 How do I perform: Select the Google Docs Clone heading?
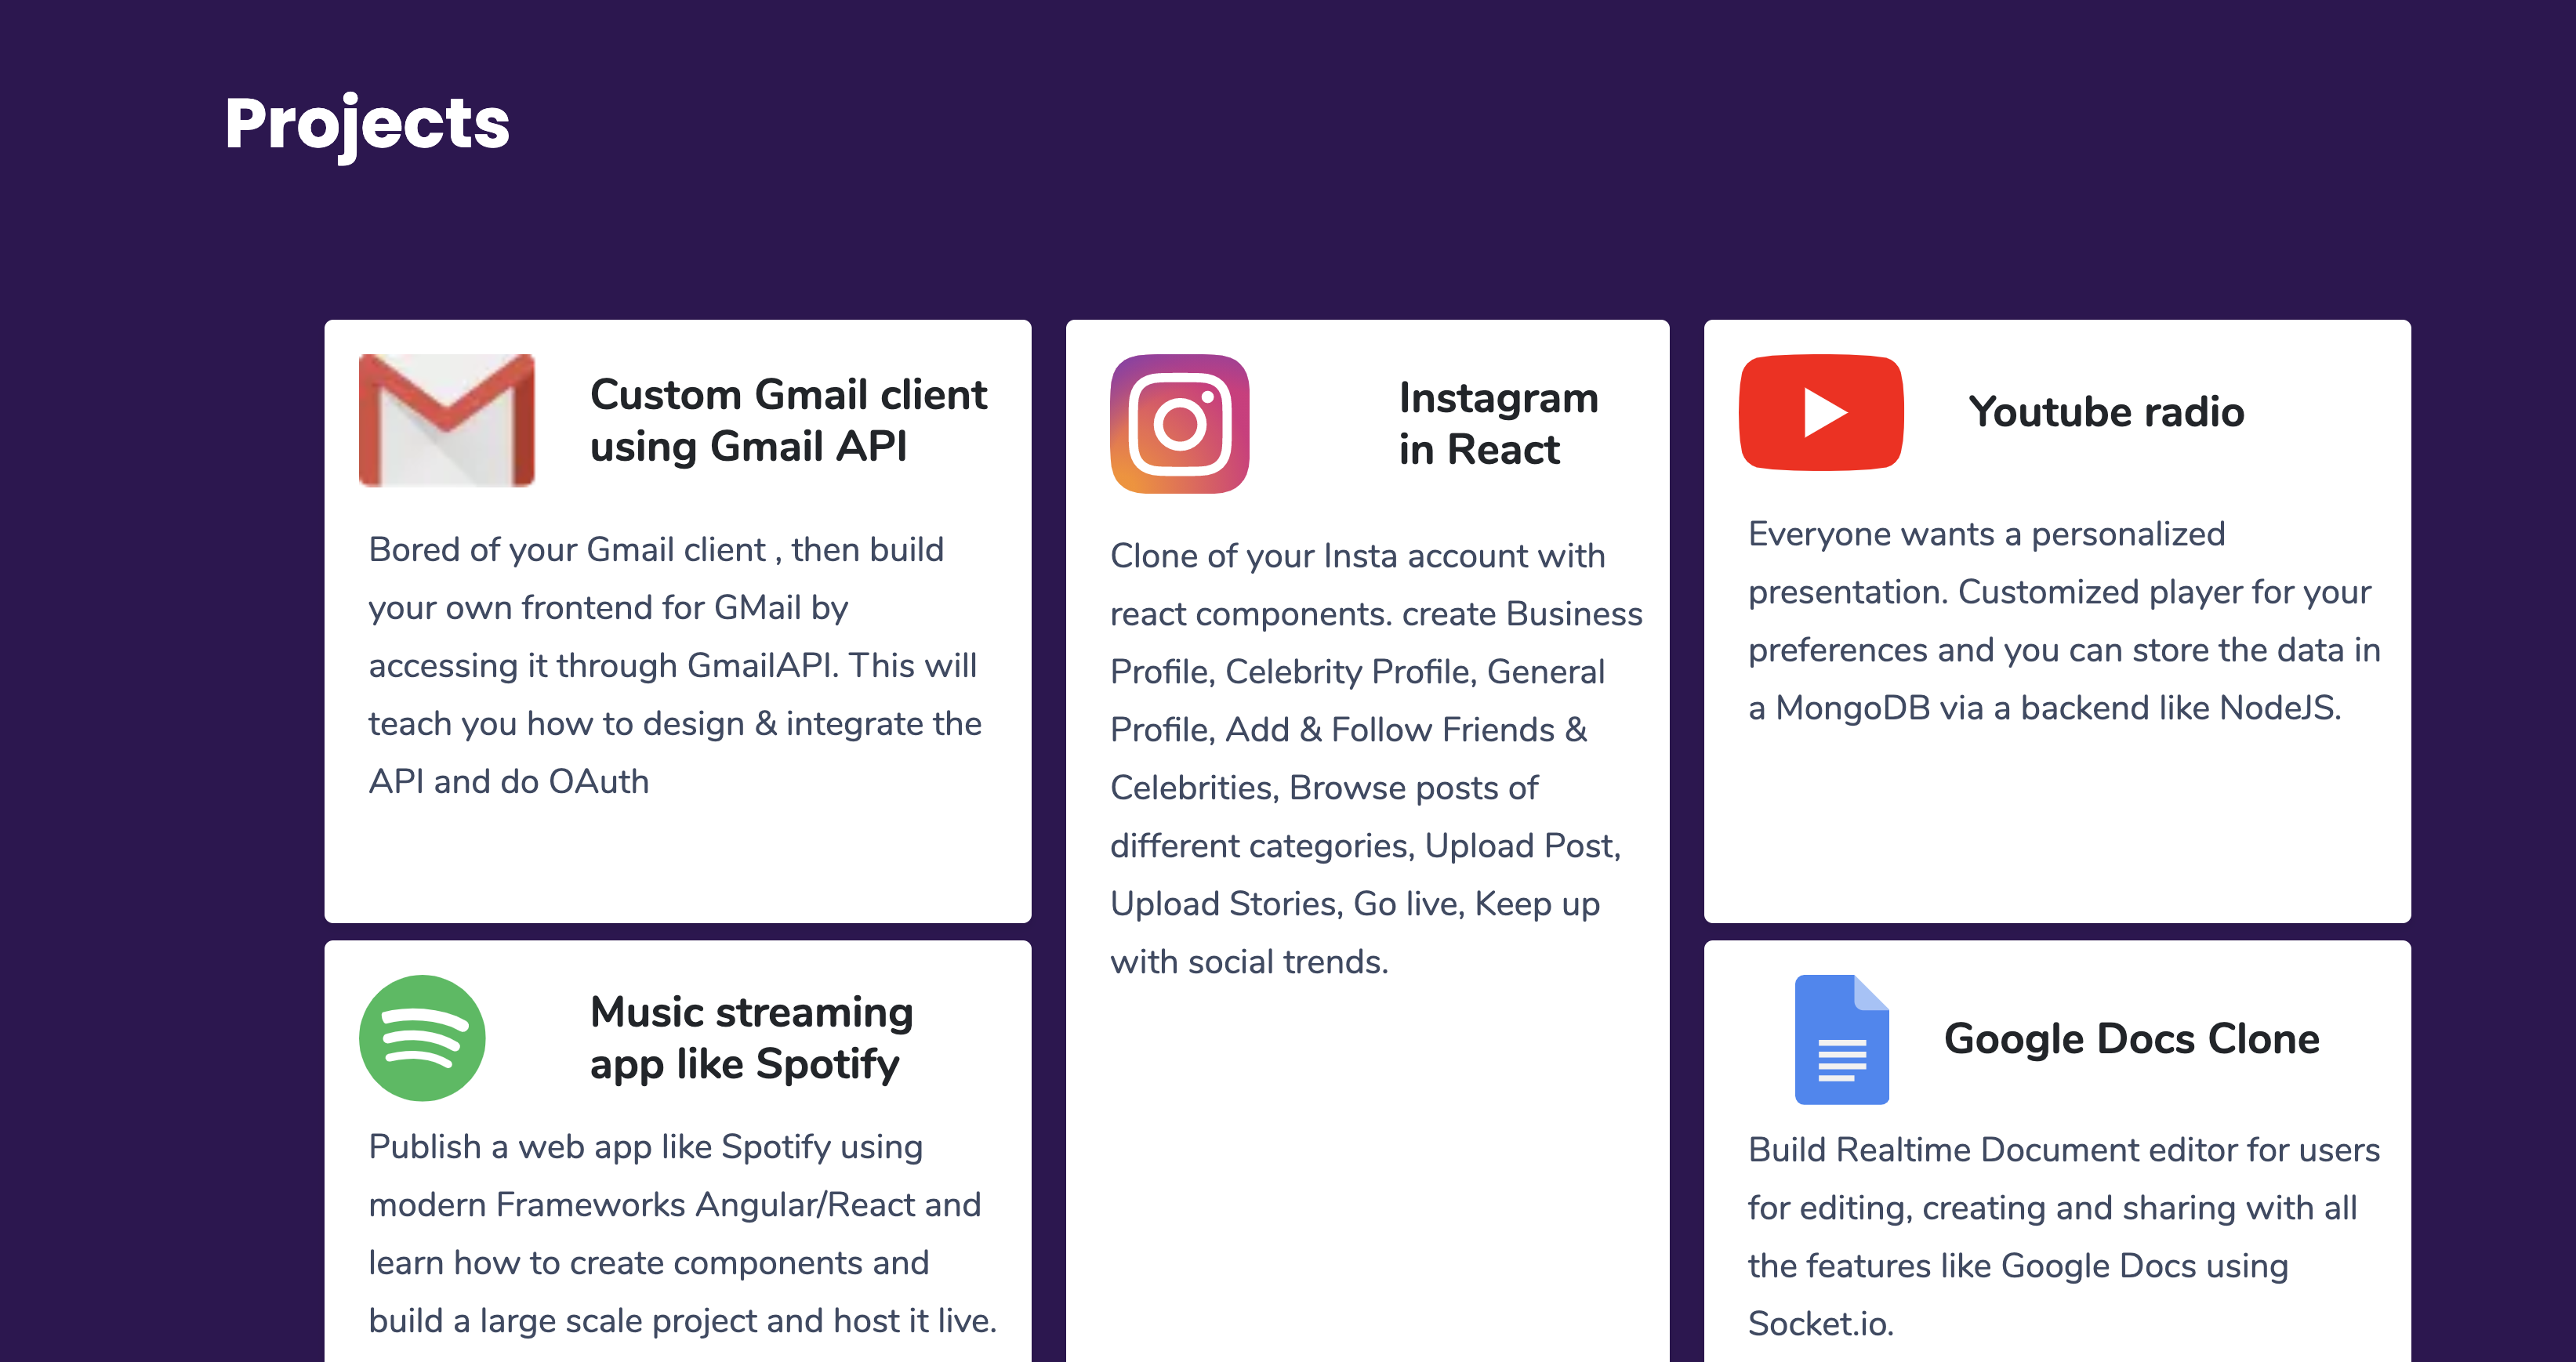pyautogui.click(x=2131, y=1039)
